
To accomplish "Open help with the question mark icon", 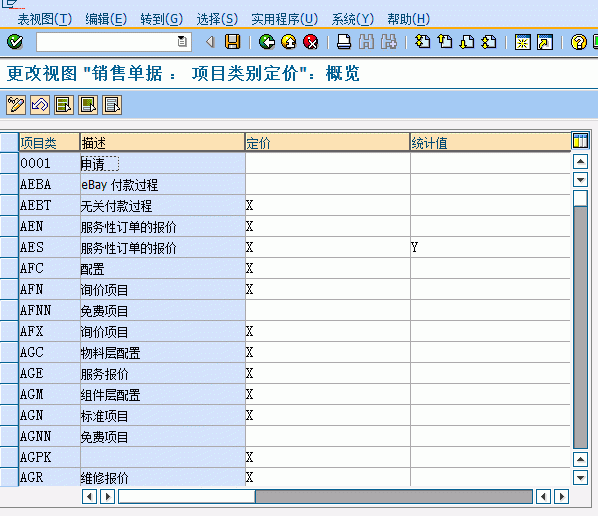I will point(579,42).
